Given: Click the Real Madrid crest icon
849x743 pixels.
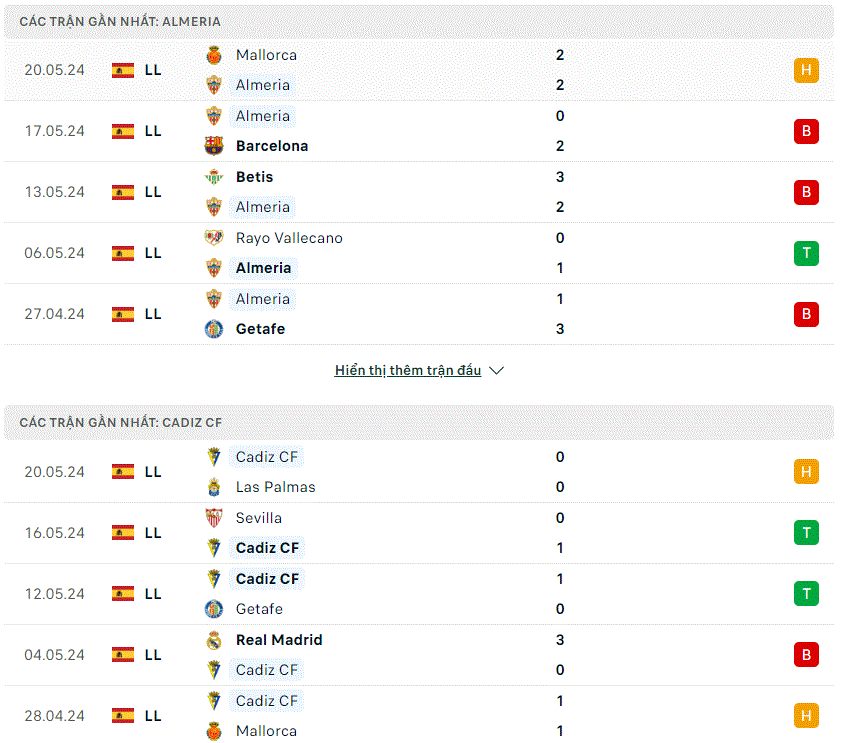Looking at the screenshot, I should [214, 640].
